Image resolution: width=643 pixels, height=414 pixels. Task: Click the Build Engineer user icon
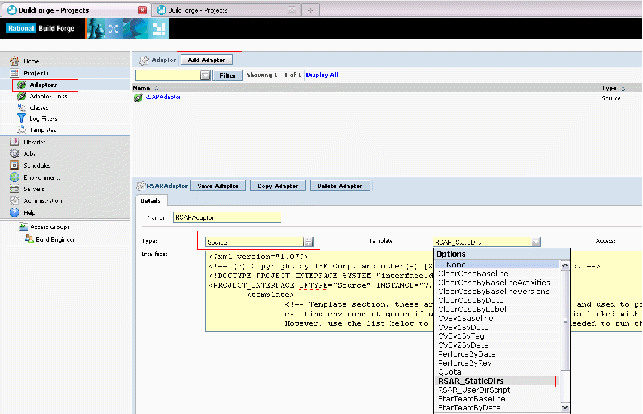pos(29,239)
